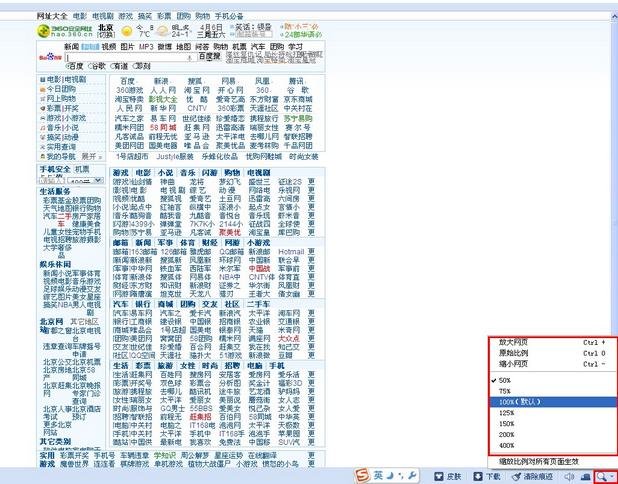The height and width of the screenshot is (484, 618).
Task: Click the cloudy weather icon for tomorrow
Action: click(x=162, y=31)
